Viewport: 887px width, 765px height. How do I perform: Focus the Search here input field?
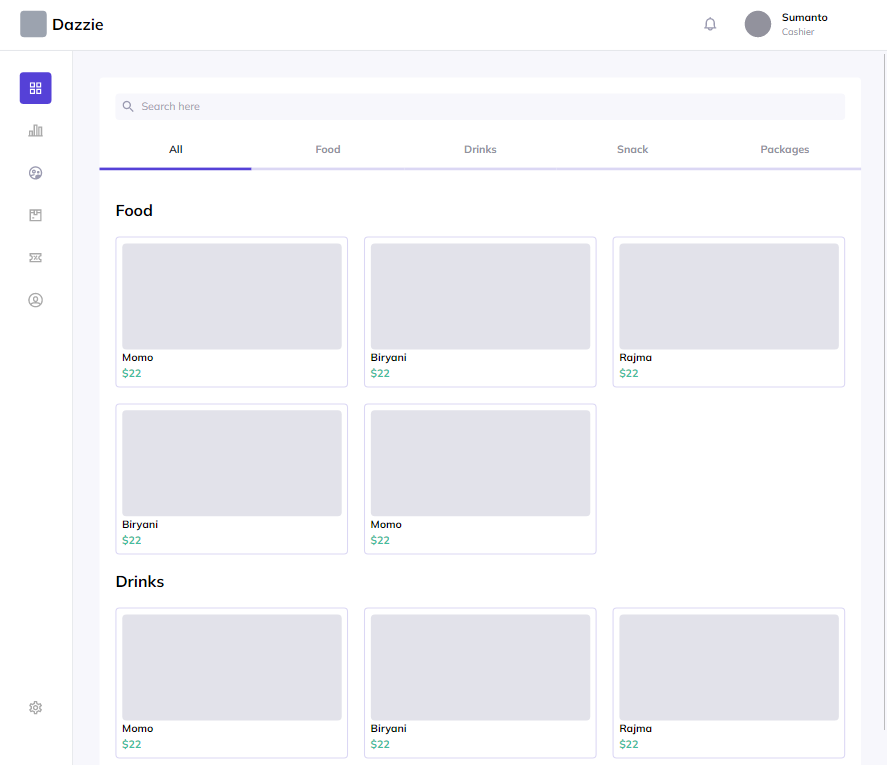click(480, 106)
